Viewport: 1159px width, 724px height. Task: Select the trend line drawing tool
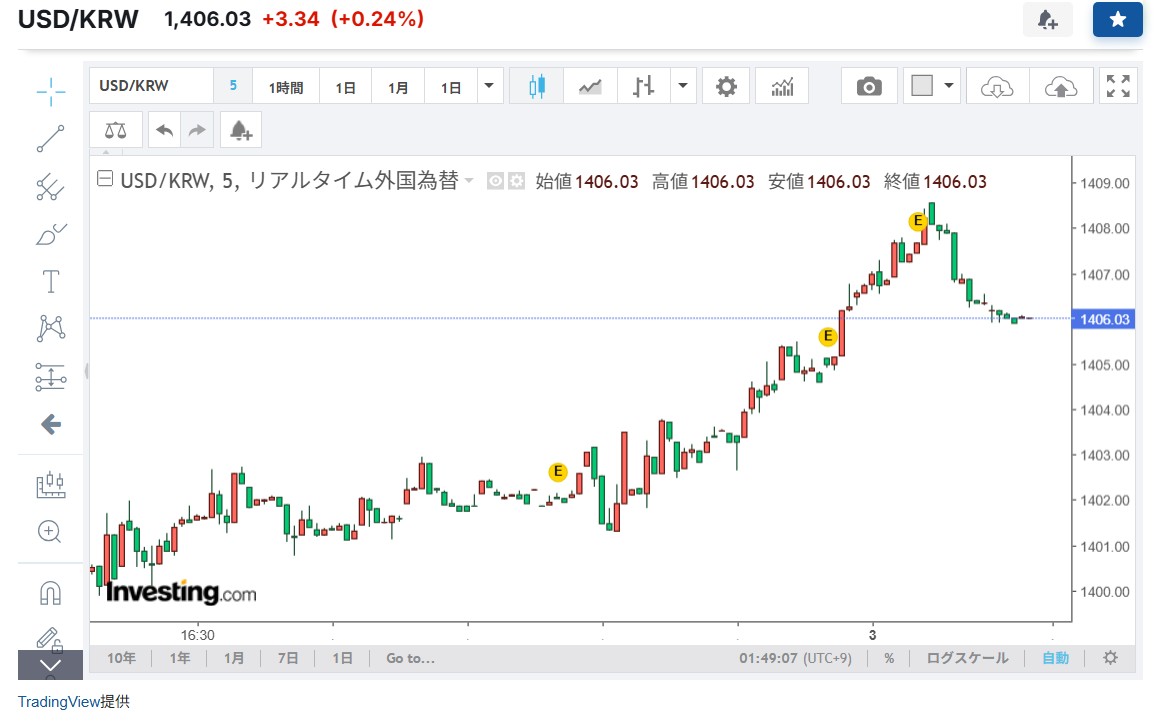coord(50,138)
